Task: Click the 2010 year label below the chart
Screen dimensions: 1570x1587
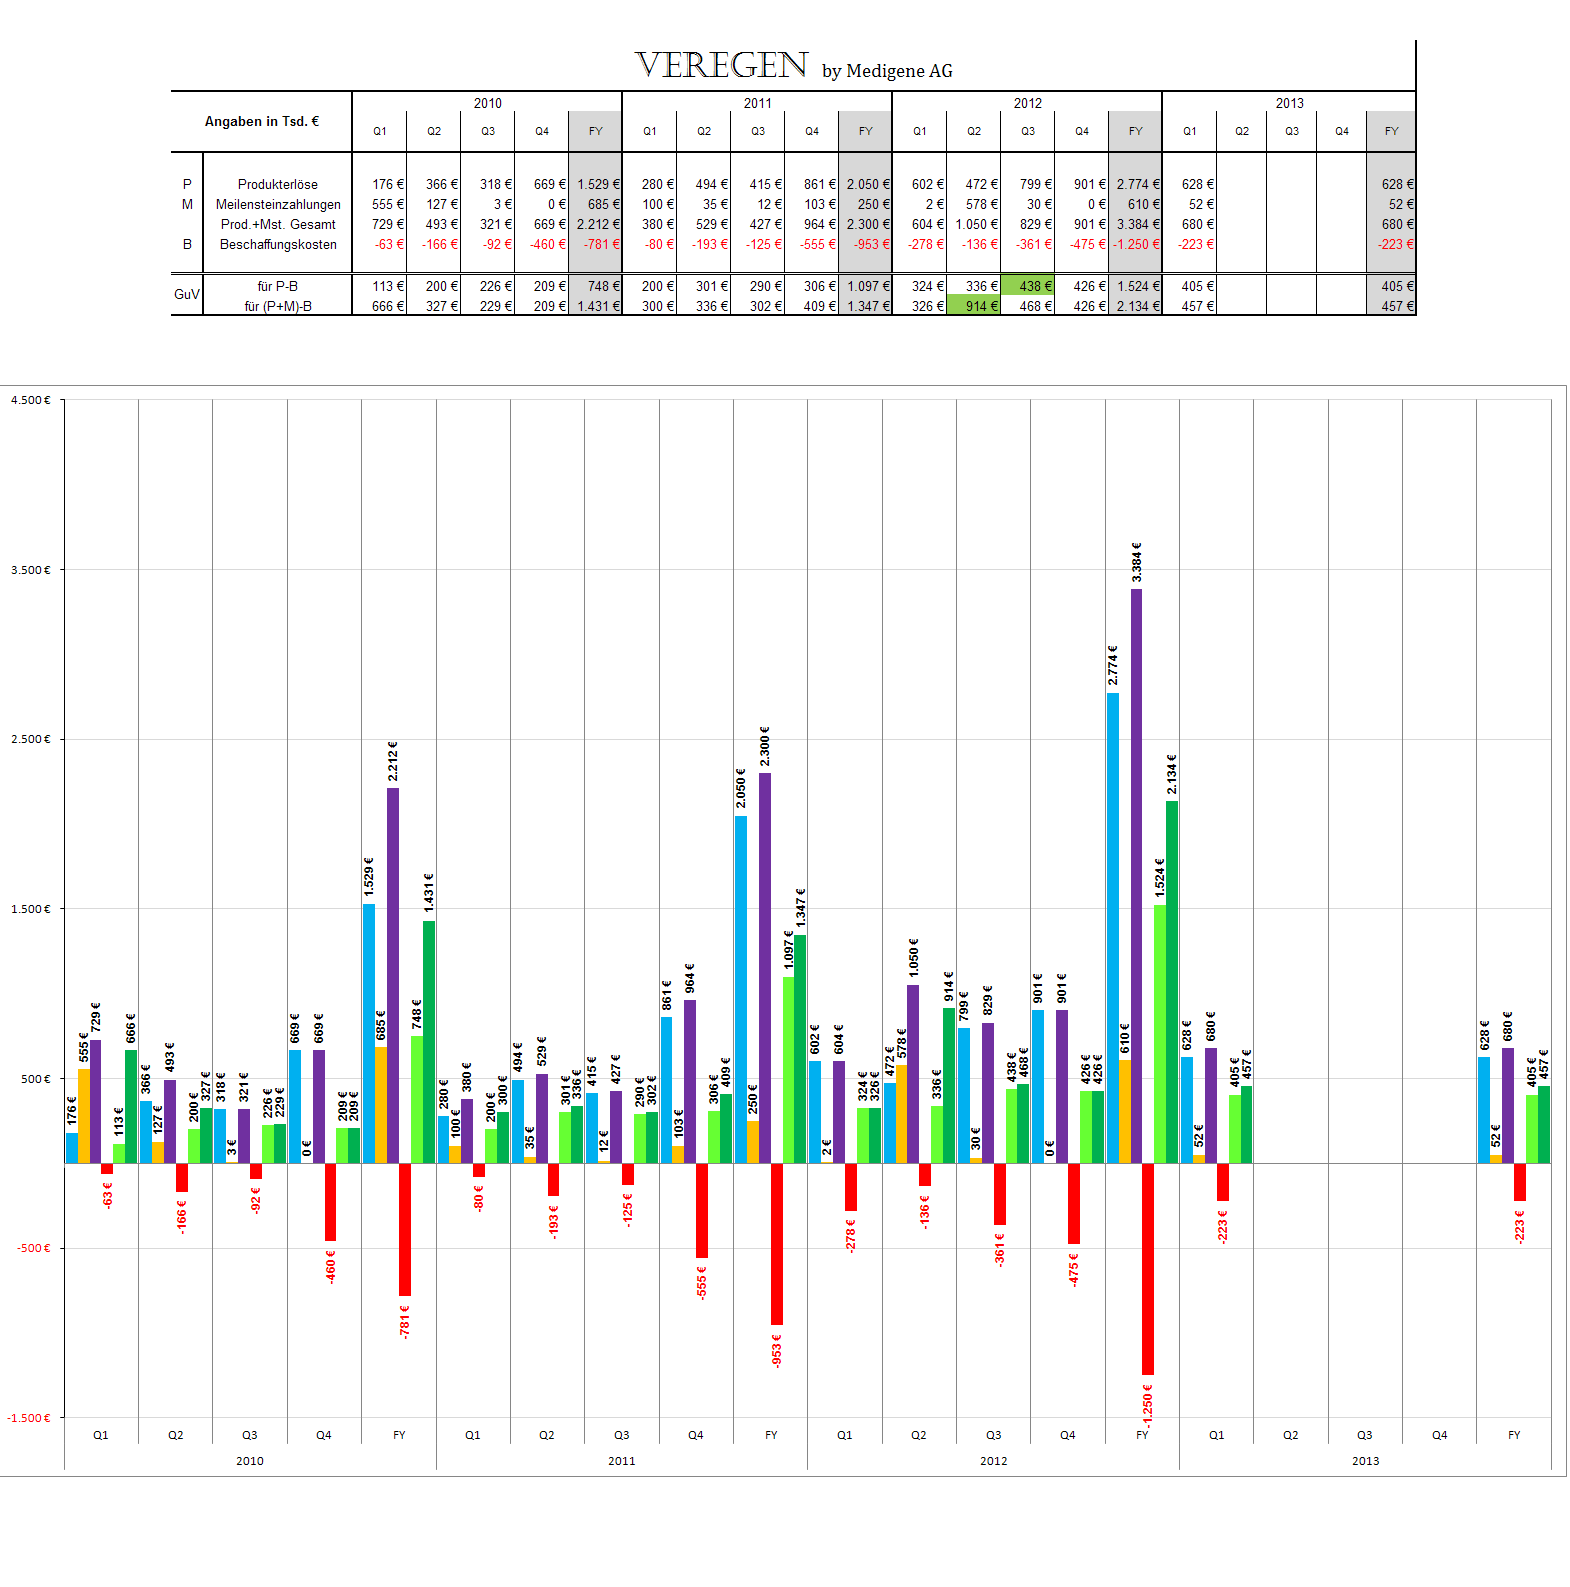Action: pos(250,1461)
